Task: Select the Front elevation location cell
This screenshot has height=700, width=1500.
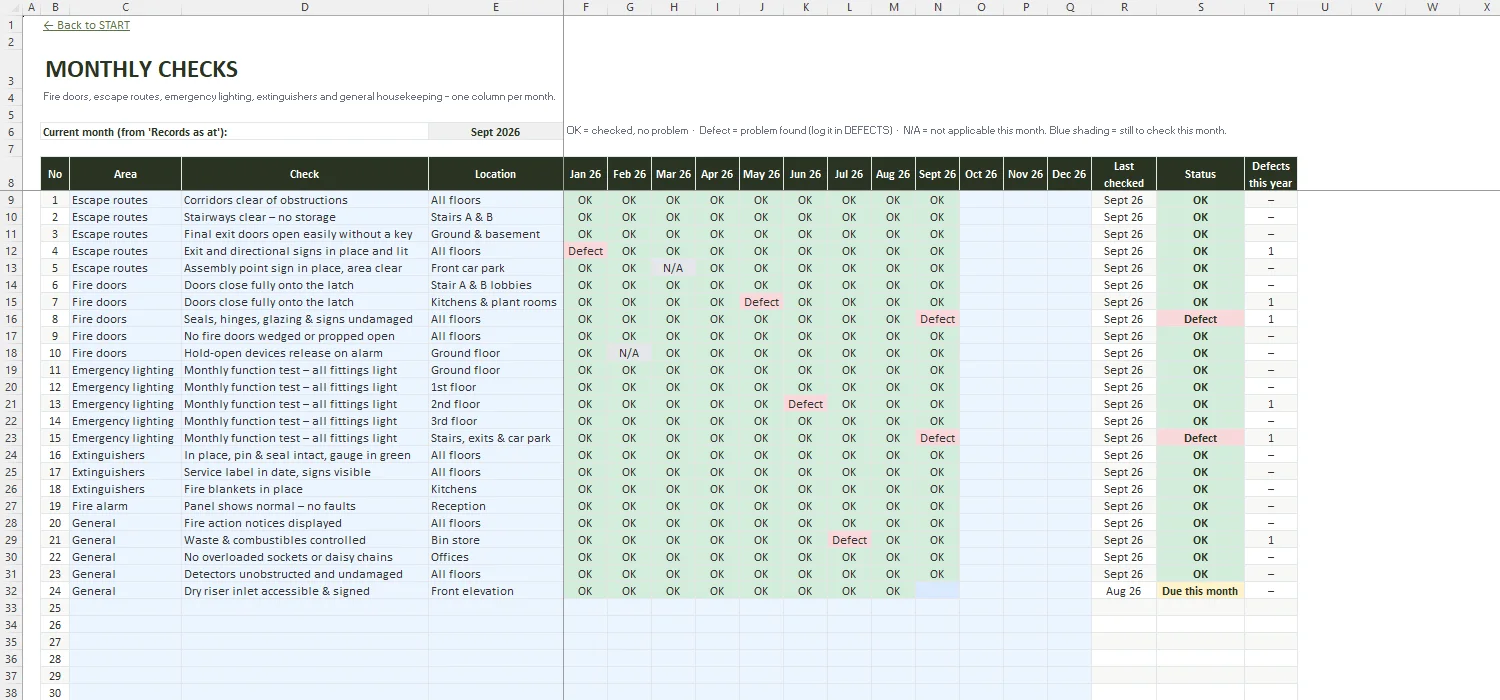Action: coord(496,591)
